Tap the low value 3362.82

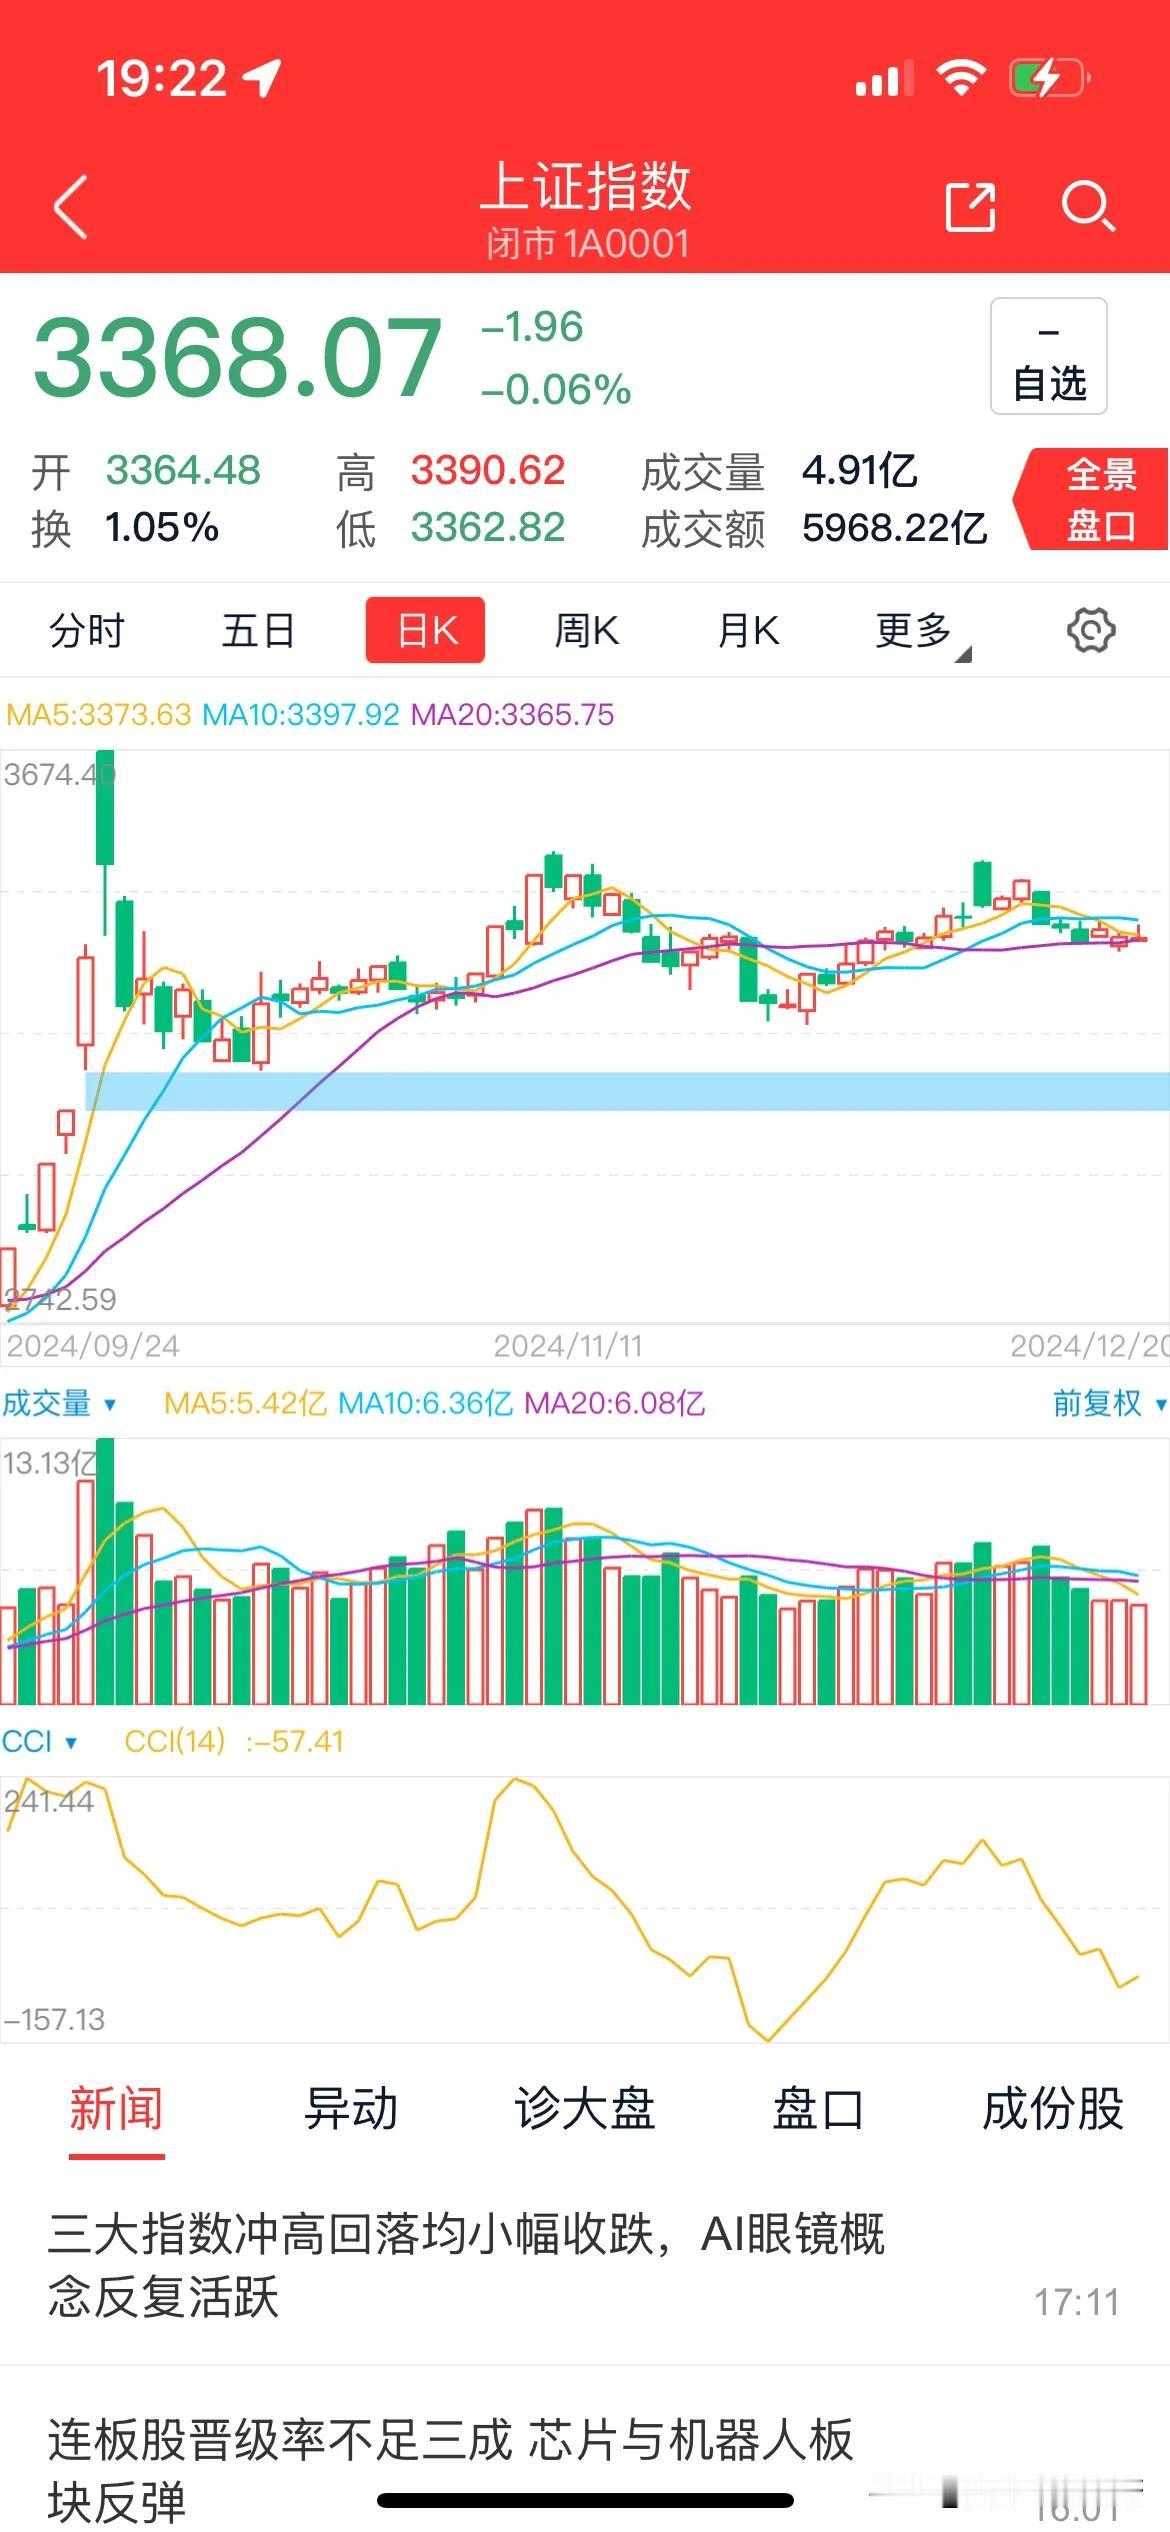[488, 527]
